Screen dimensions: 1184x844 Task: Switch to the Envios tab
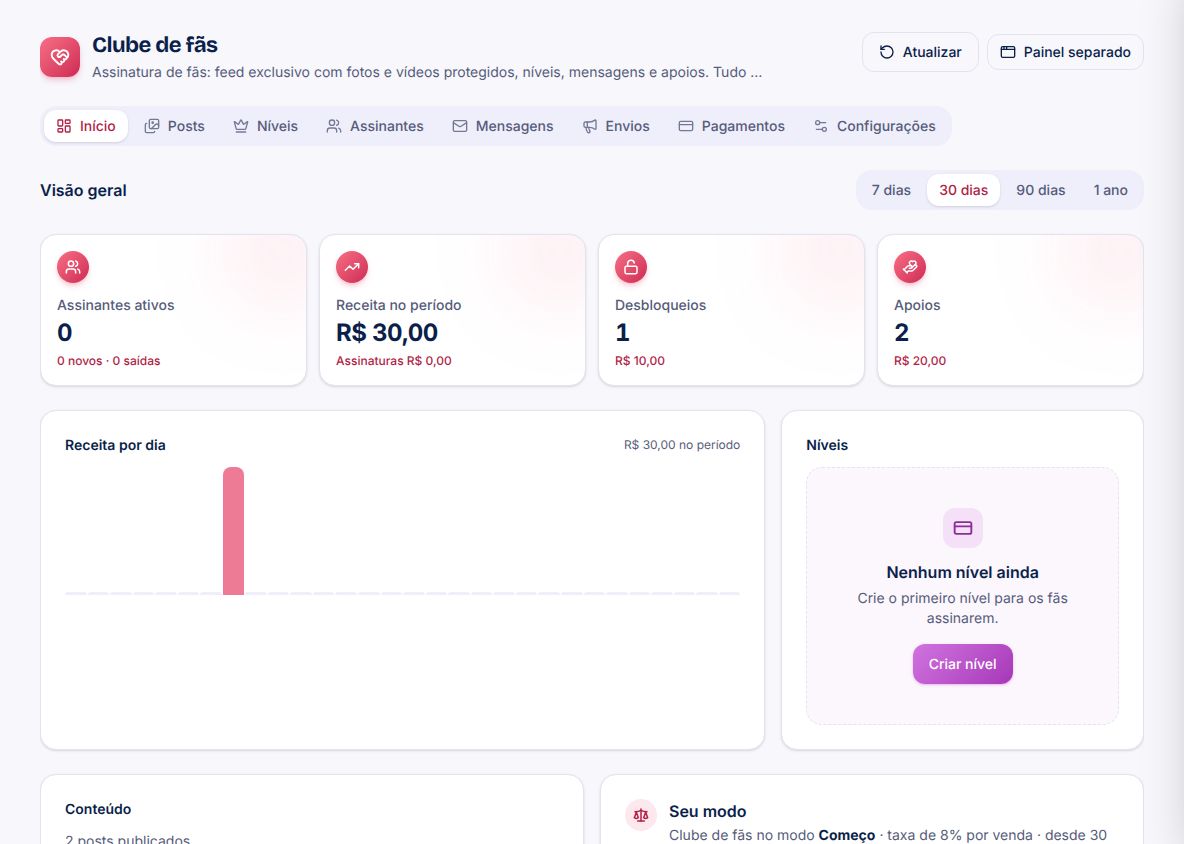616,126
